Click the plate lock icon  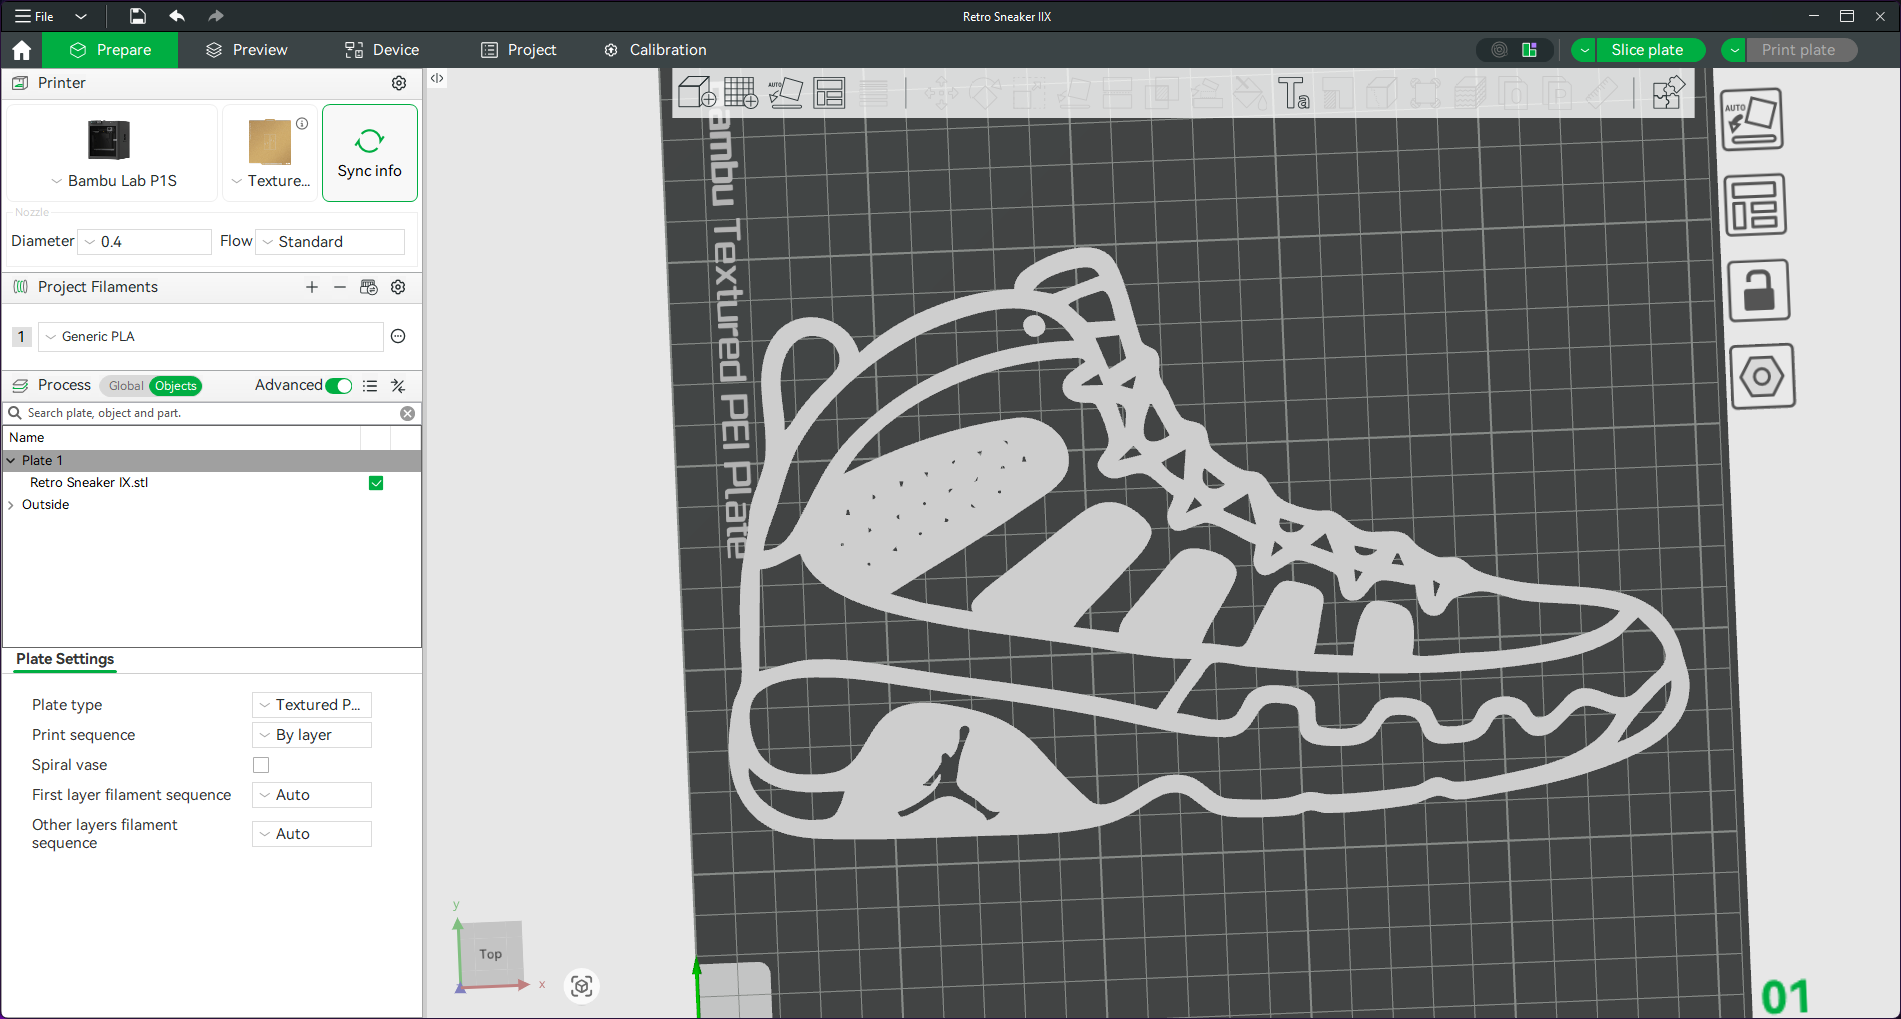[x=1758, y=292]
